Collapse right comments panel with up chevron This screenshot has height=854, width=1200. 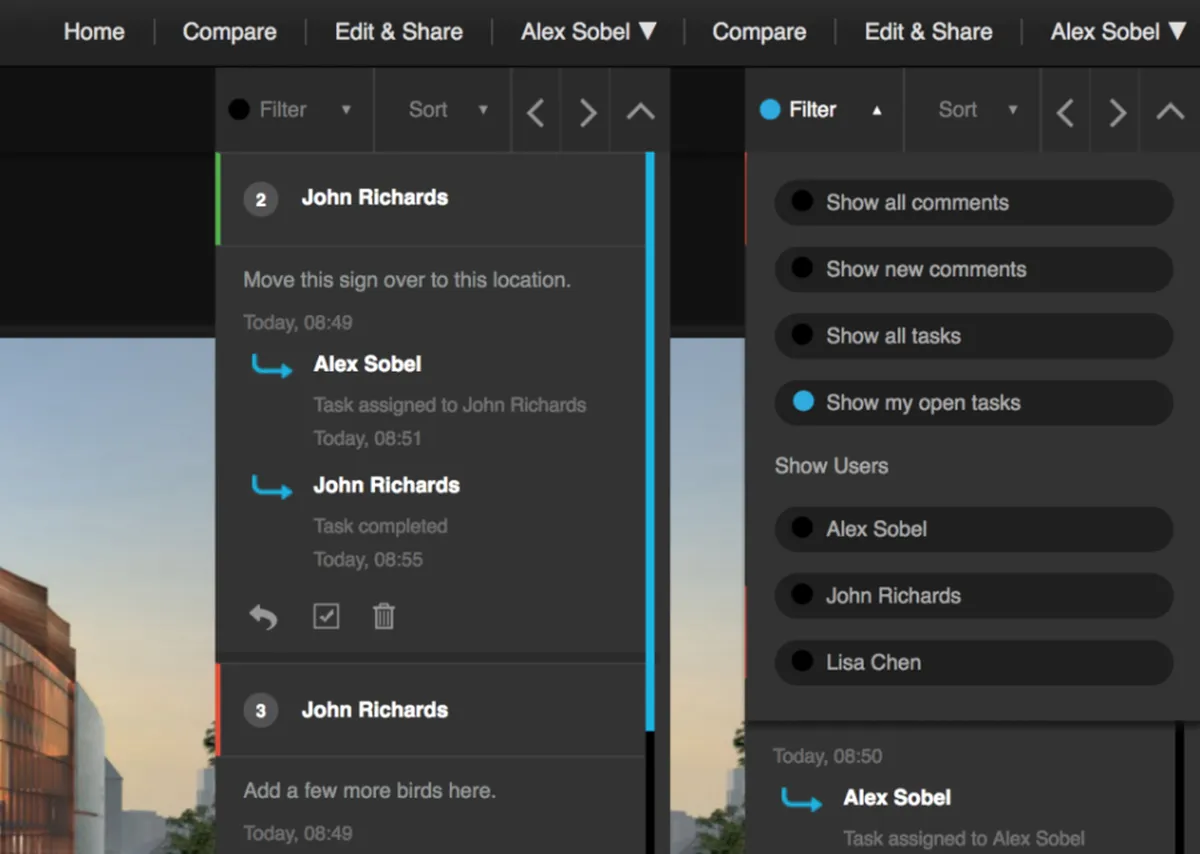click(1170, 111)
